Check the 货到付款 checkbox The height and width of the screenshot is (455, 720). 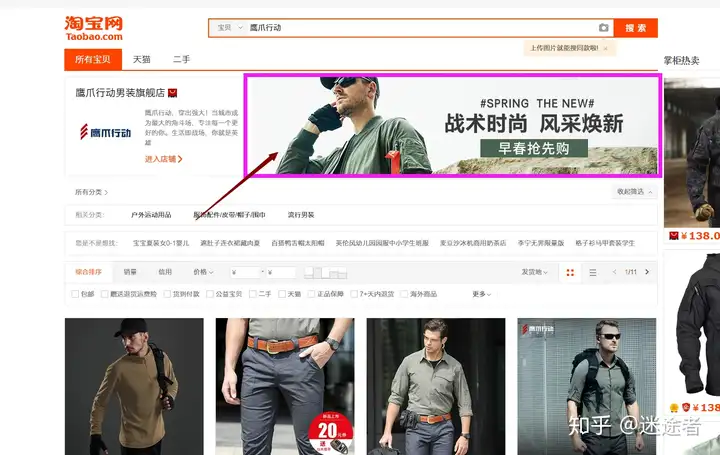[x=167, y=294]
